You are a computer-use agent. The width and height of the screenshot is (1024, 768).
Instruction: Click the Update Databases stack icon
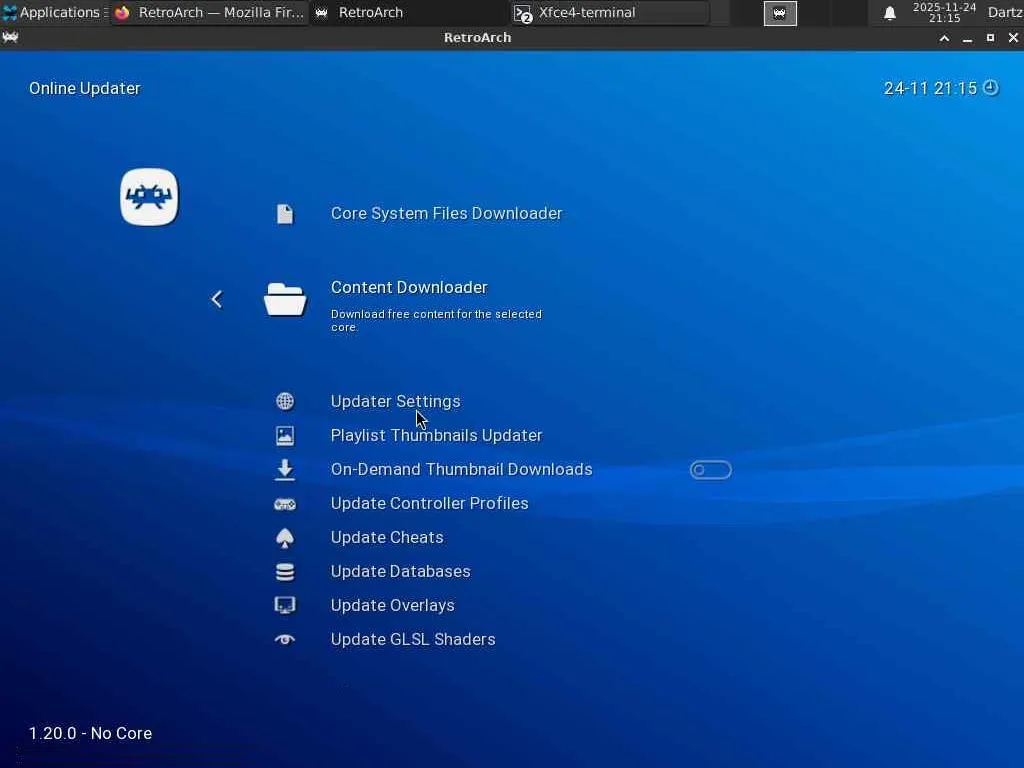pos(285,572)
